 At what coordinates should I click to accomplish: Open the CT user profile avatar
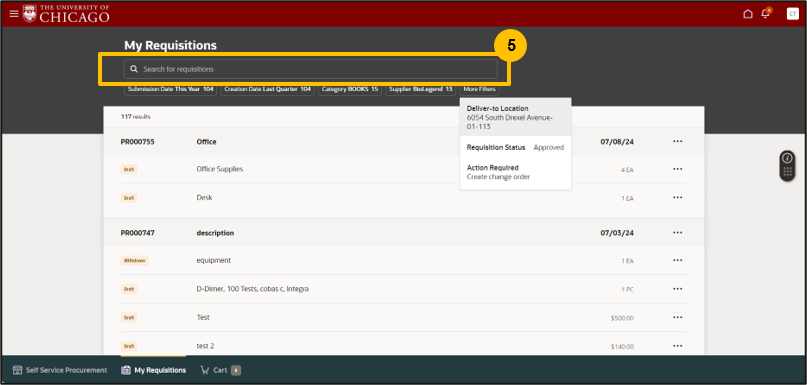point(793,14)
